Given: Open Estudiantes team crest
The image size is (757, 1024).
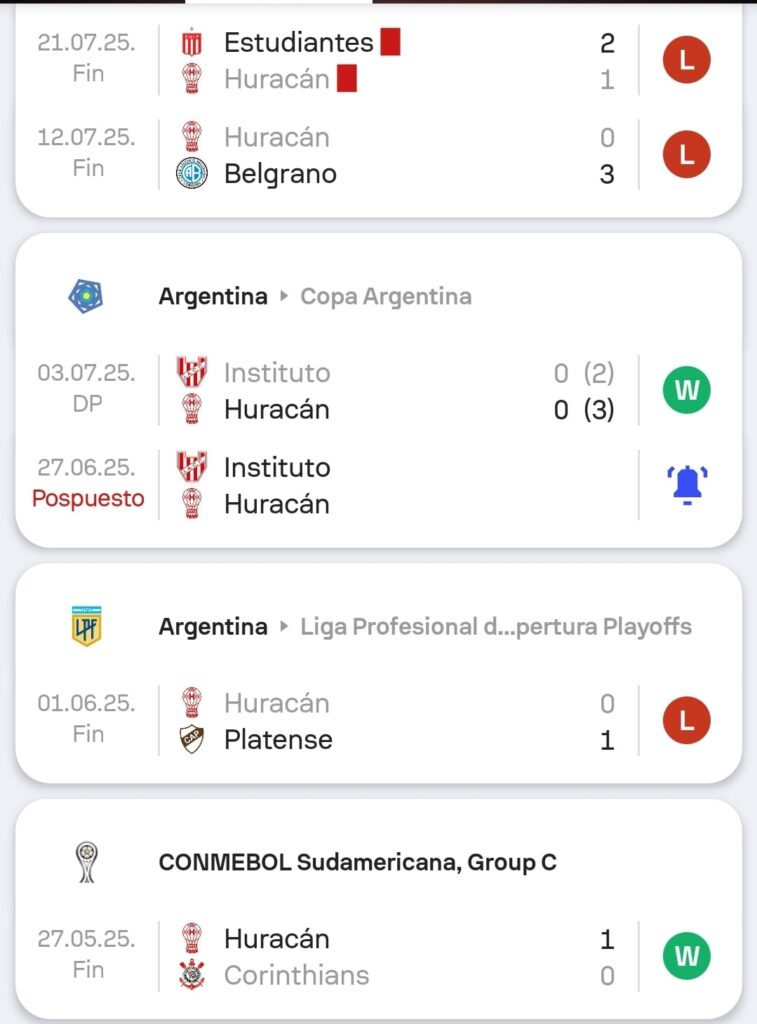Looking at the screenshot, I should pos(191,43).
